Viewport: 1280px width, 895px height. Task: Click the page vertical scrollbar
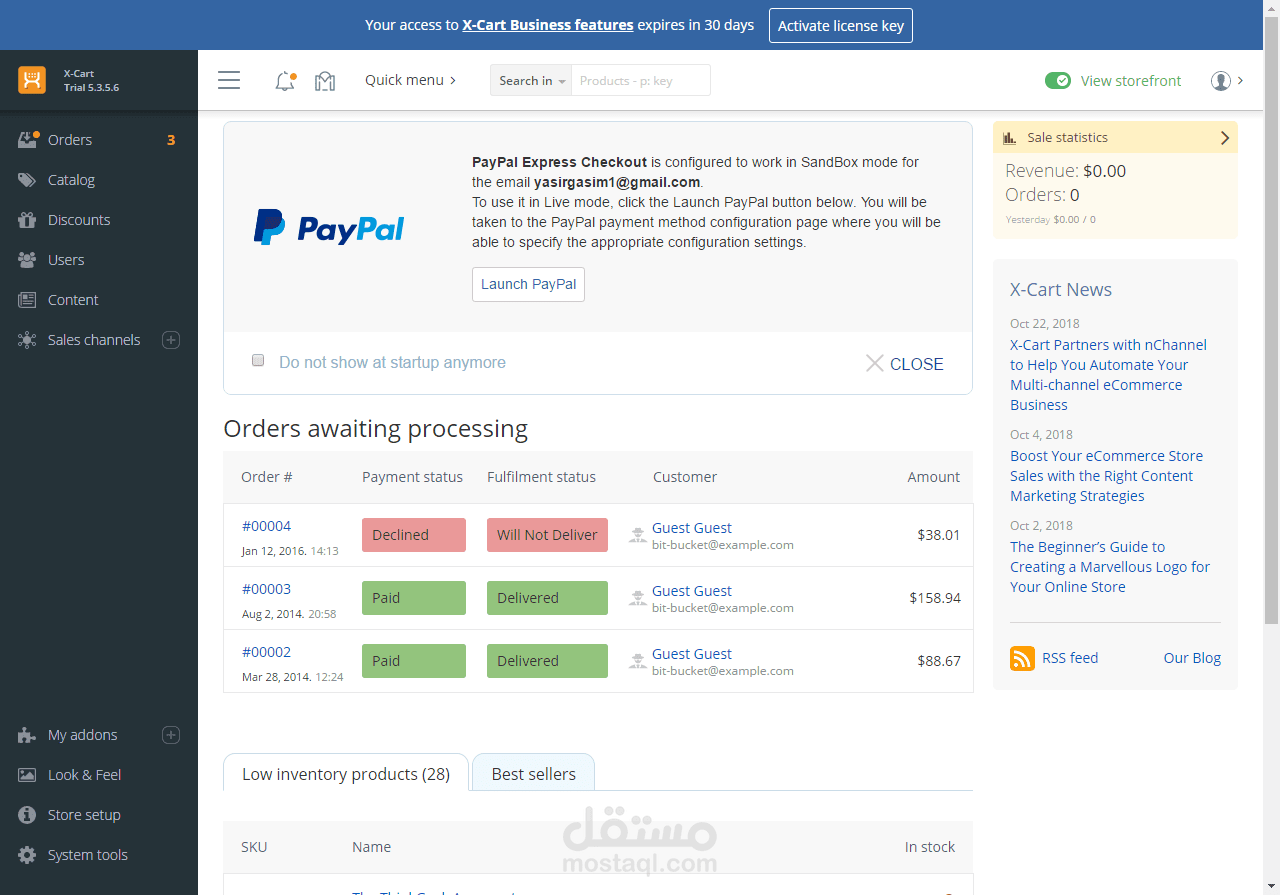pyautogui.click(x=1272, y=320)
